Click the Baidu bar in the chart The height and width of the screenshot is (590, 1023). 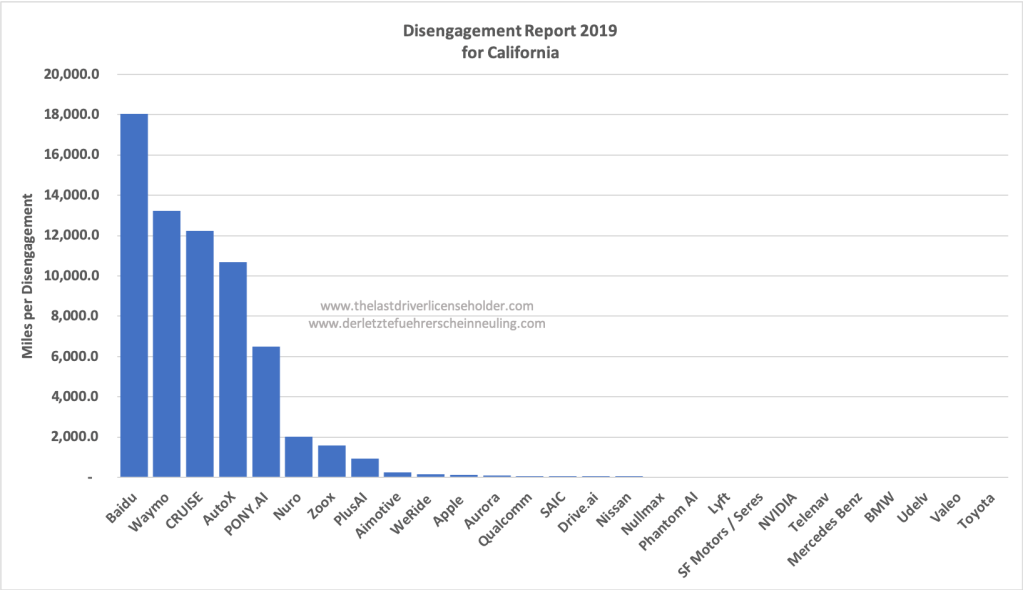click(134, 296)
